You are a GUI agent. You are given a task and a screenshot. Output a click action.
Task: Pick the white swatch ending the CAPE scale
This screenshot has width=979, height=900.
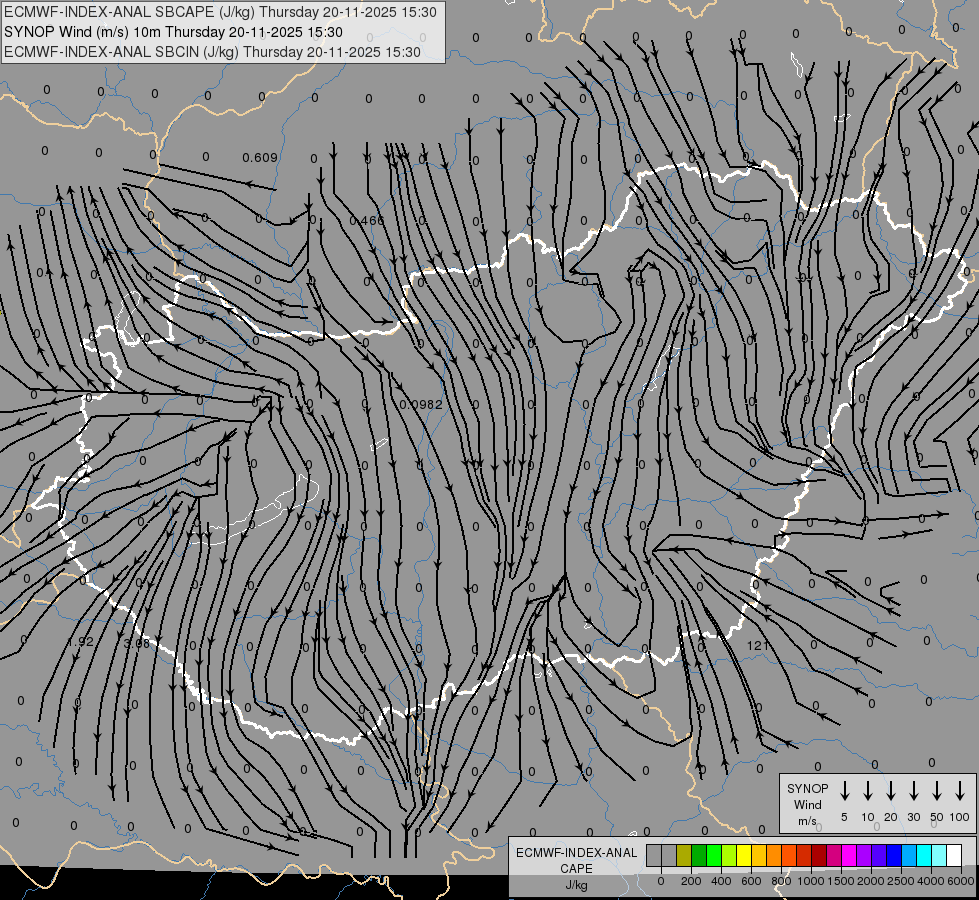coord(953,855)
